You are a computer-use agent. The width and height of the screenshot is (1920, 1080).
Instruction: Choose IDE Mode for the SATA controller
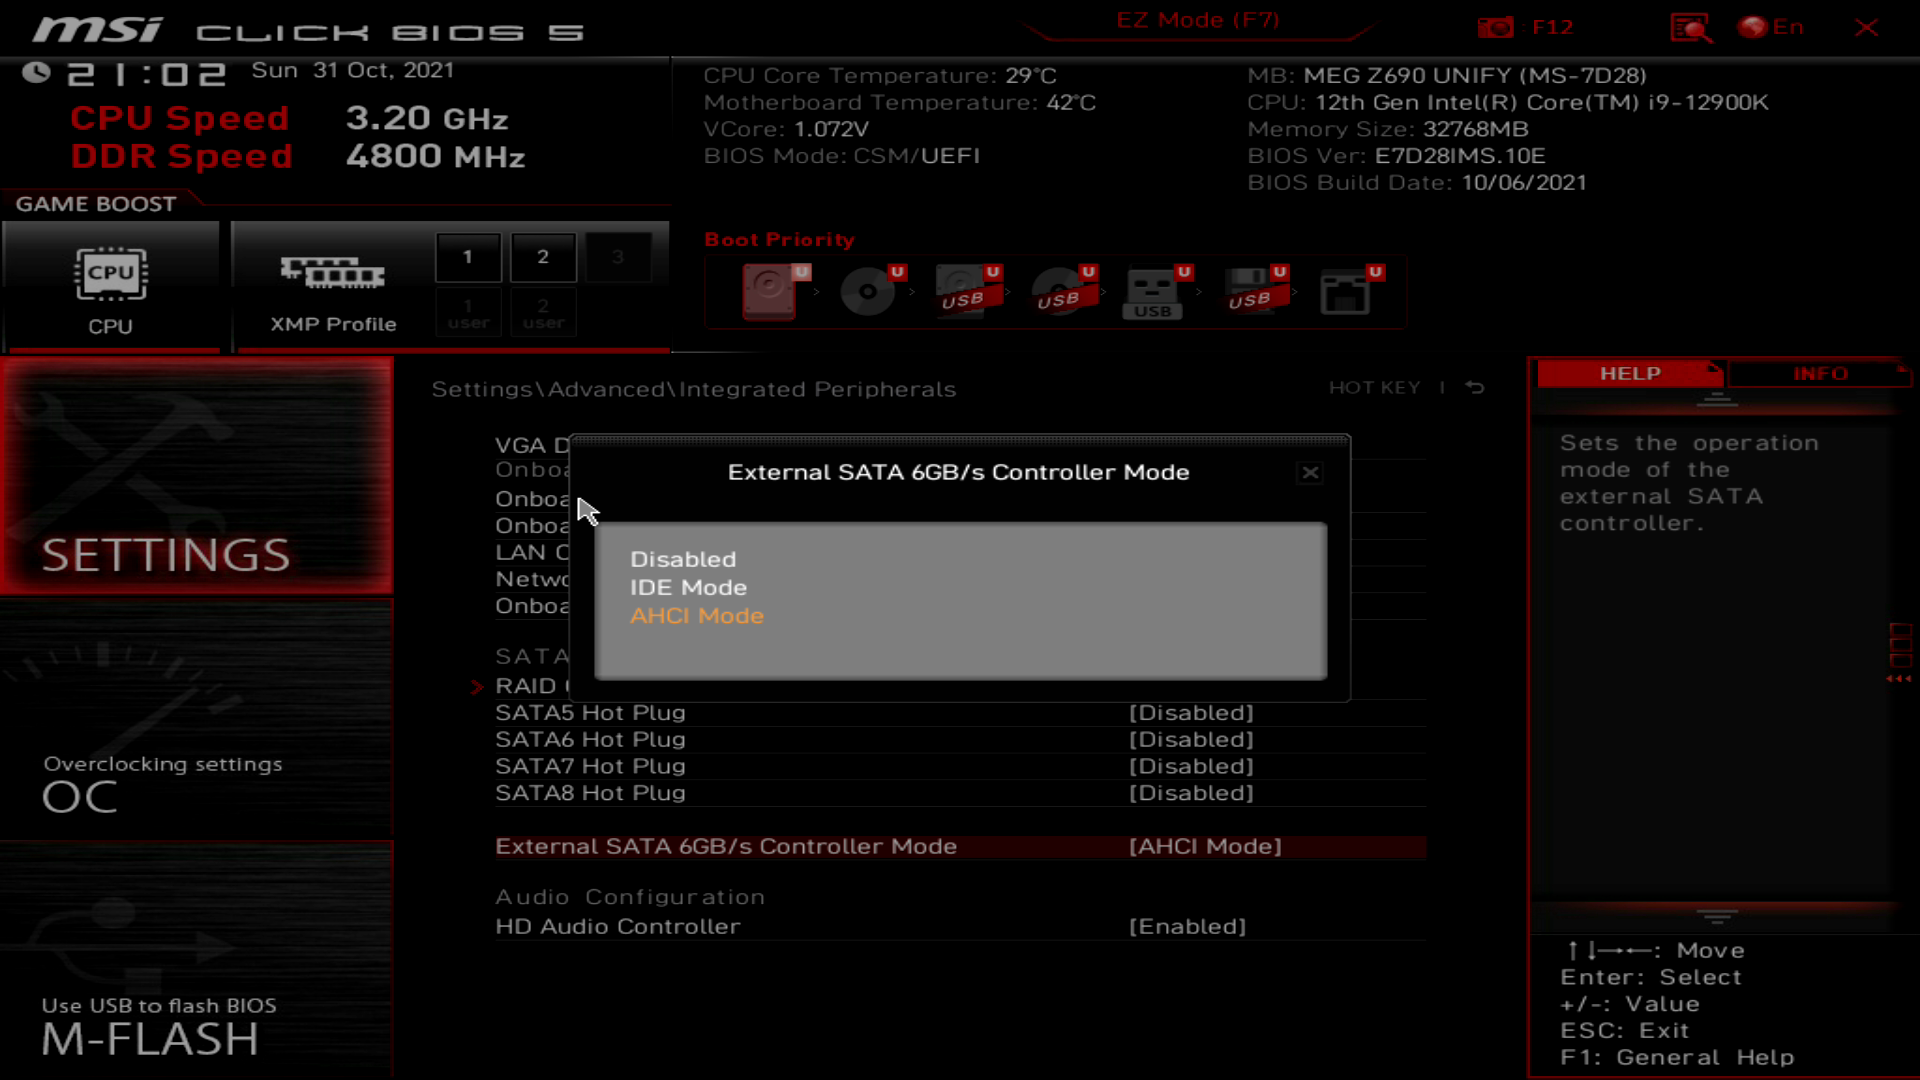point(688,587)
